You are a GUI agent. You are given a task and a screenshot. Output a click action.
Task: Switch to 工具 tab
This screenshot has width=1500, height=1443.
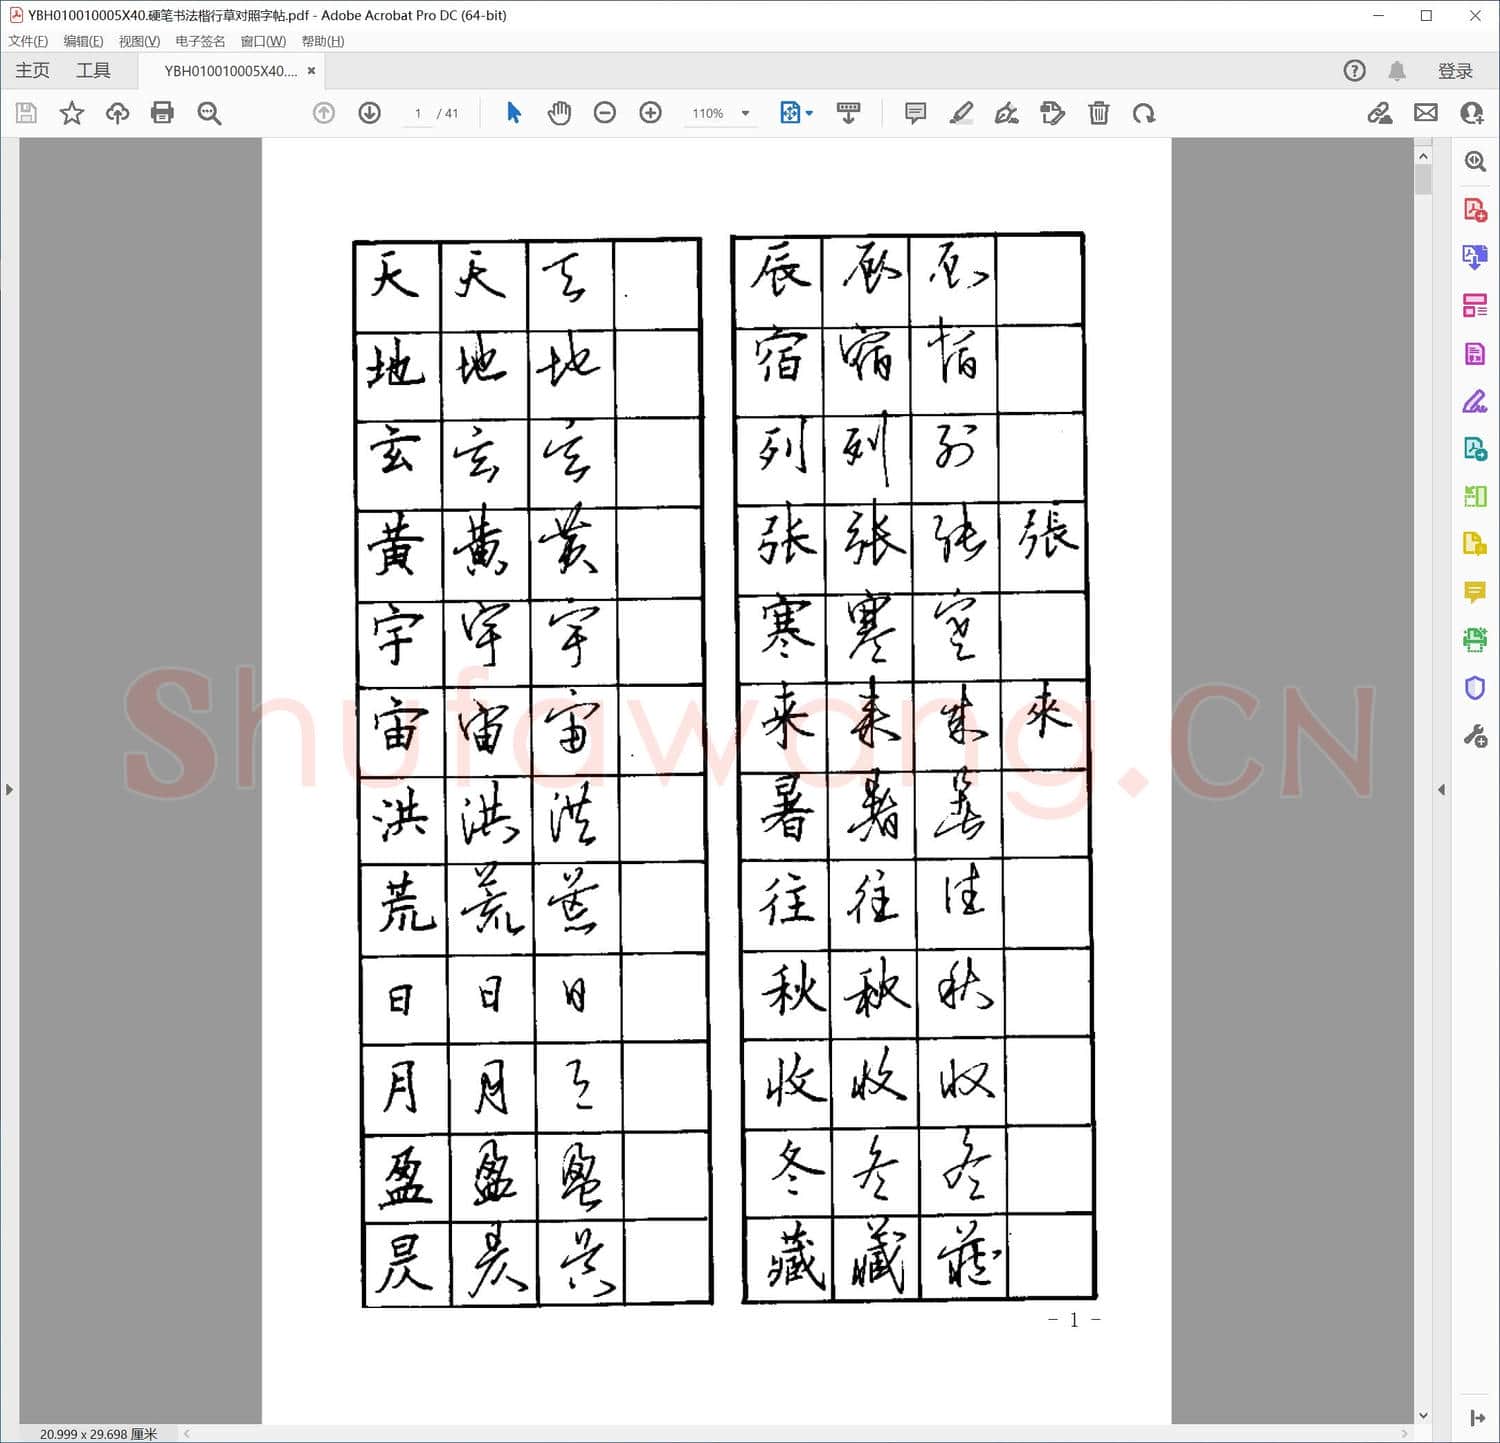pos(93,71)
